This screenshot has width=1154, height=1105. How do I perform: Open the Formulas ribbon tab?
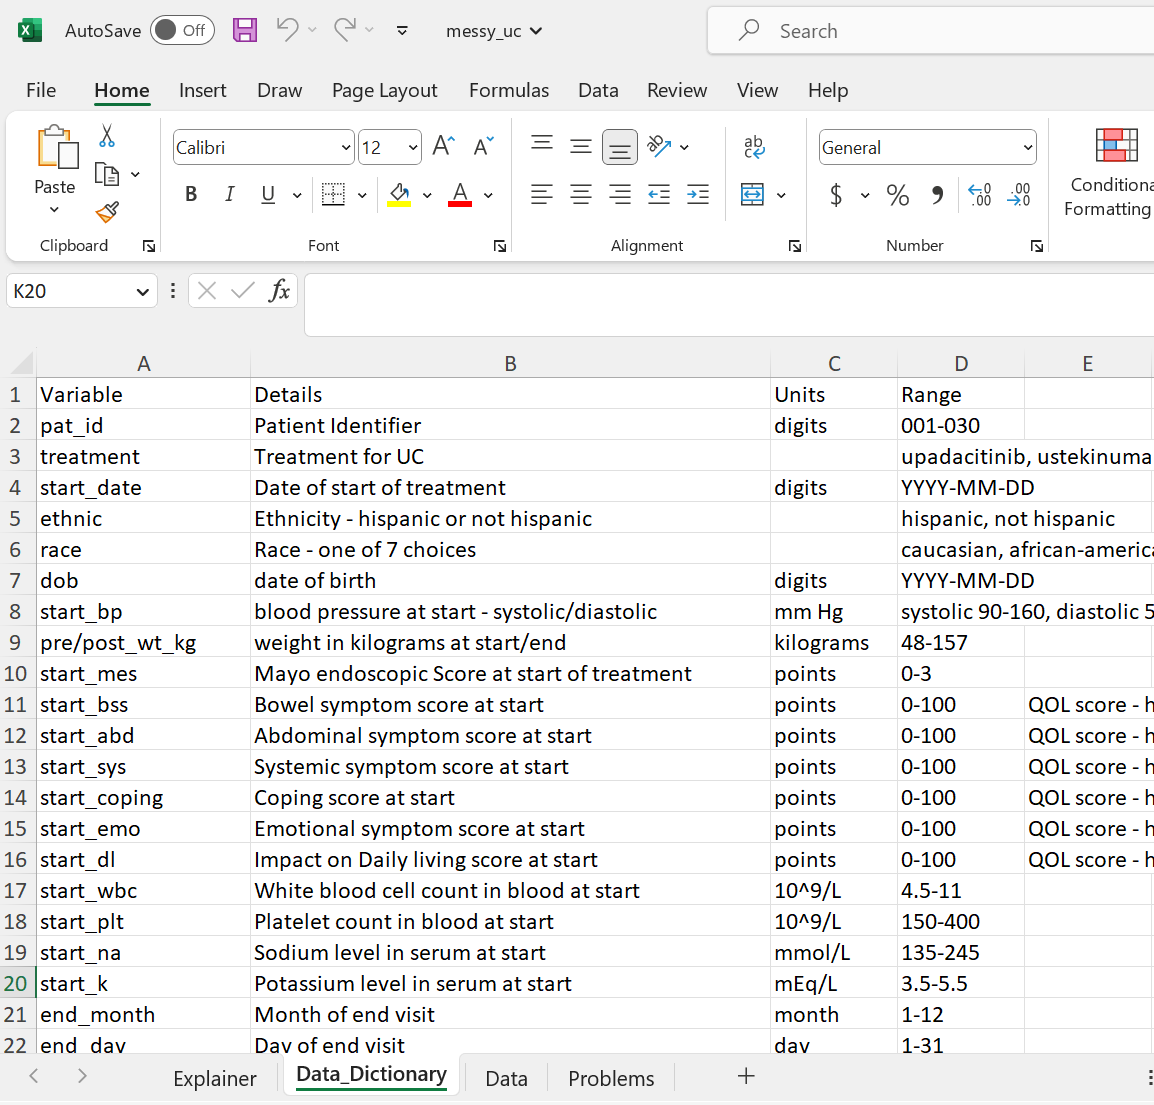[508, 90]
